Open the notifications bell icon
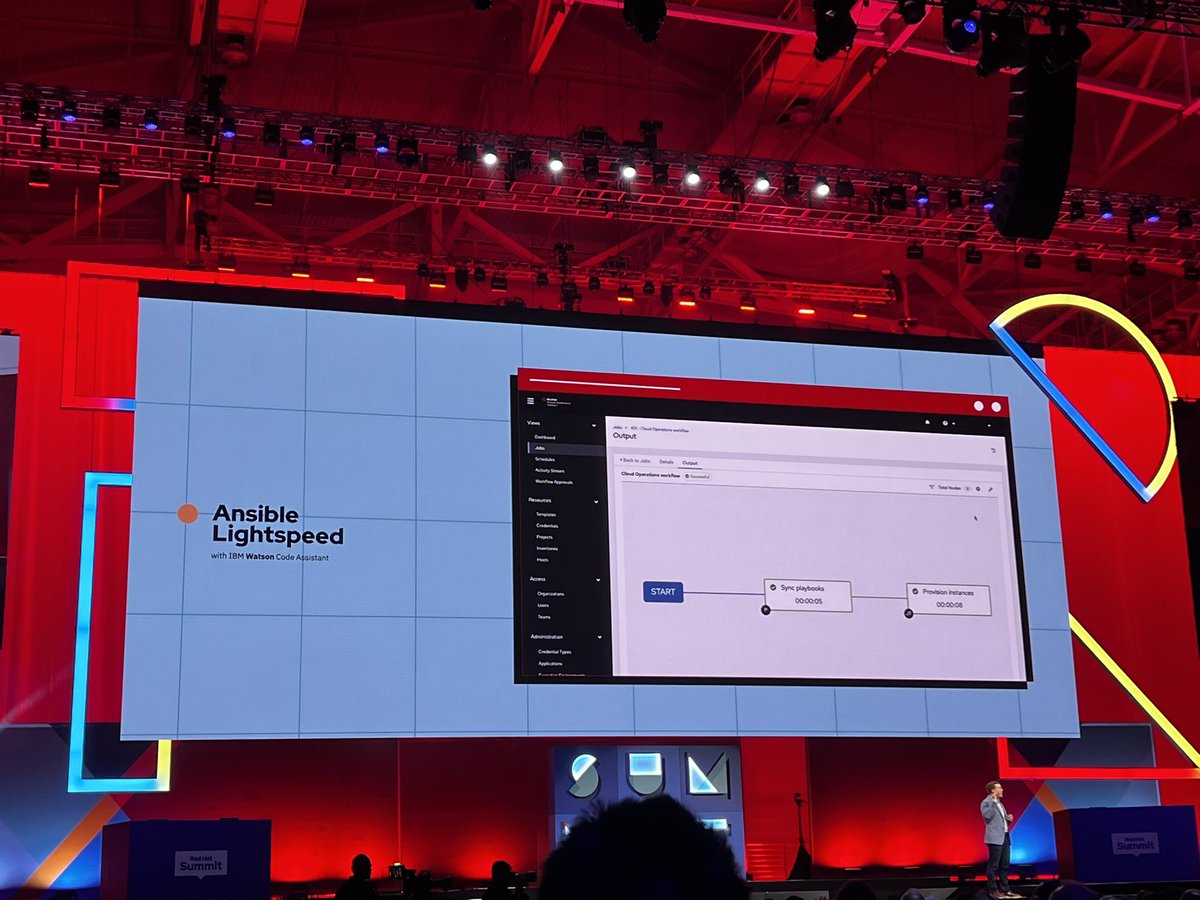The image size is (1200, 900). (927, 422)
